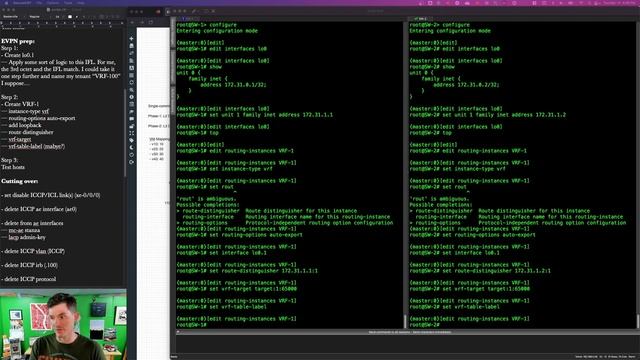Click the table grid icon in diagram sidebar

coord(131,75)
